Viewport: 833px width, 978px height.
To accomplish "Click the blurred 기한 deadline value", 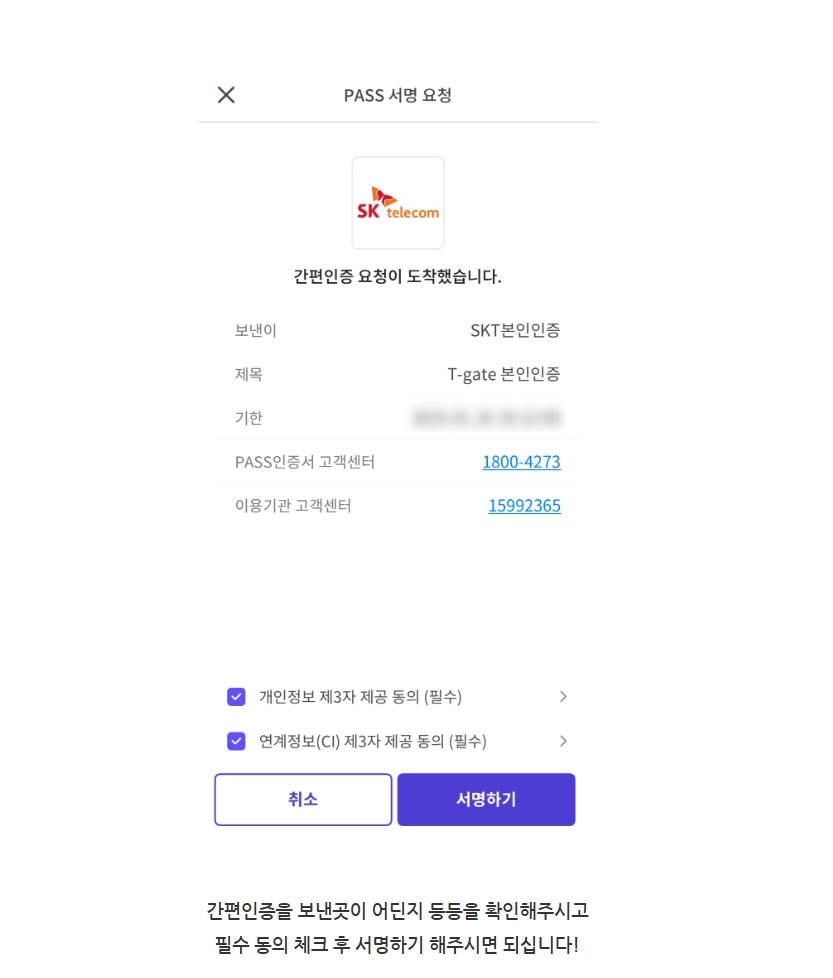I will pyautogui.click(x=486, y=418).
